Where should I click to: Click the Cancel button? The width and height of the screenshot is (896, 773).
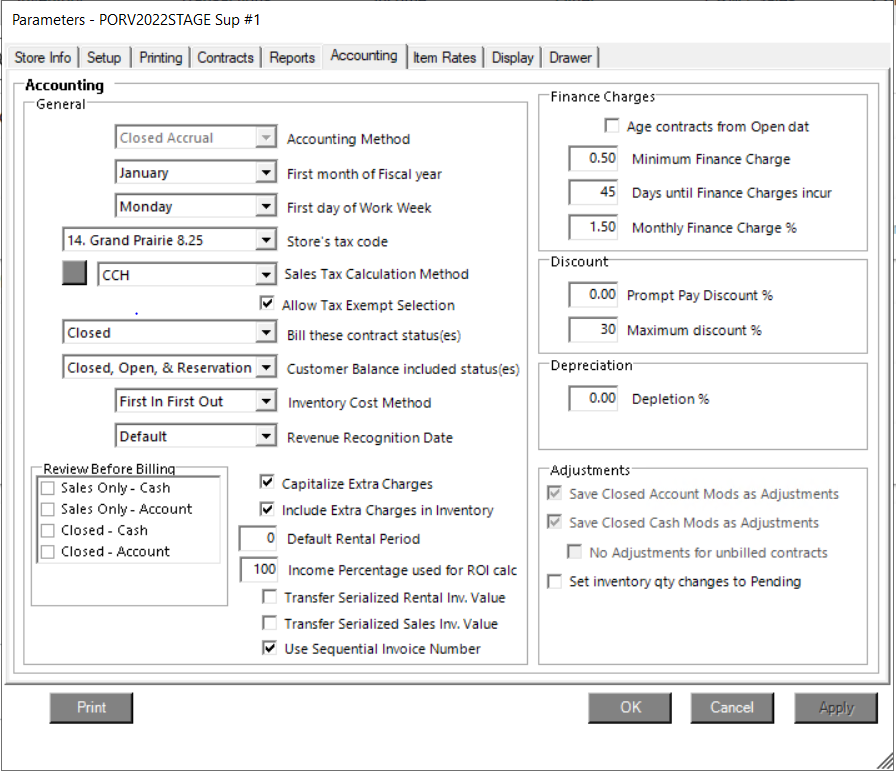(x=731, y=707)
